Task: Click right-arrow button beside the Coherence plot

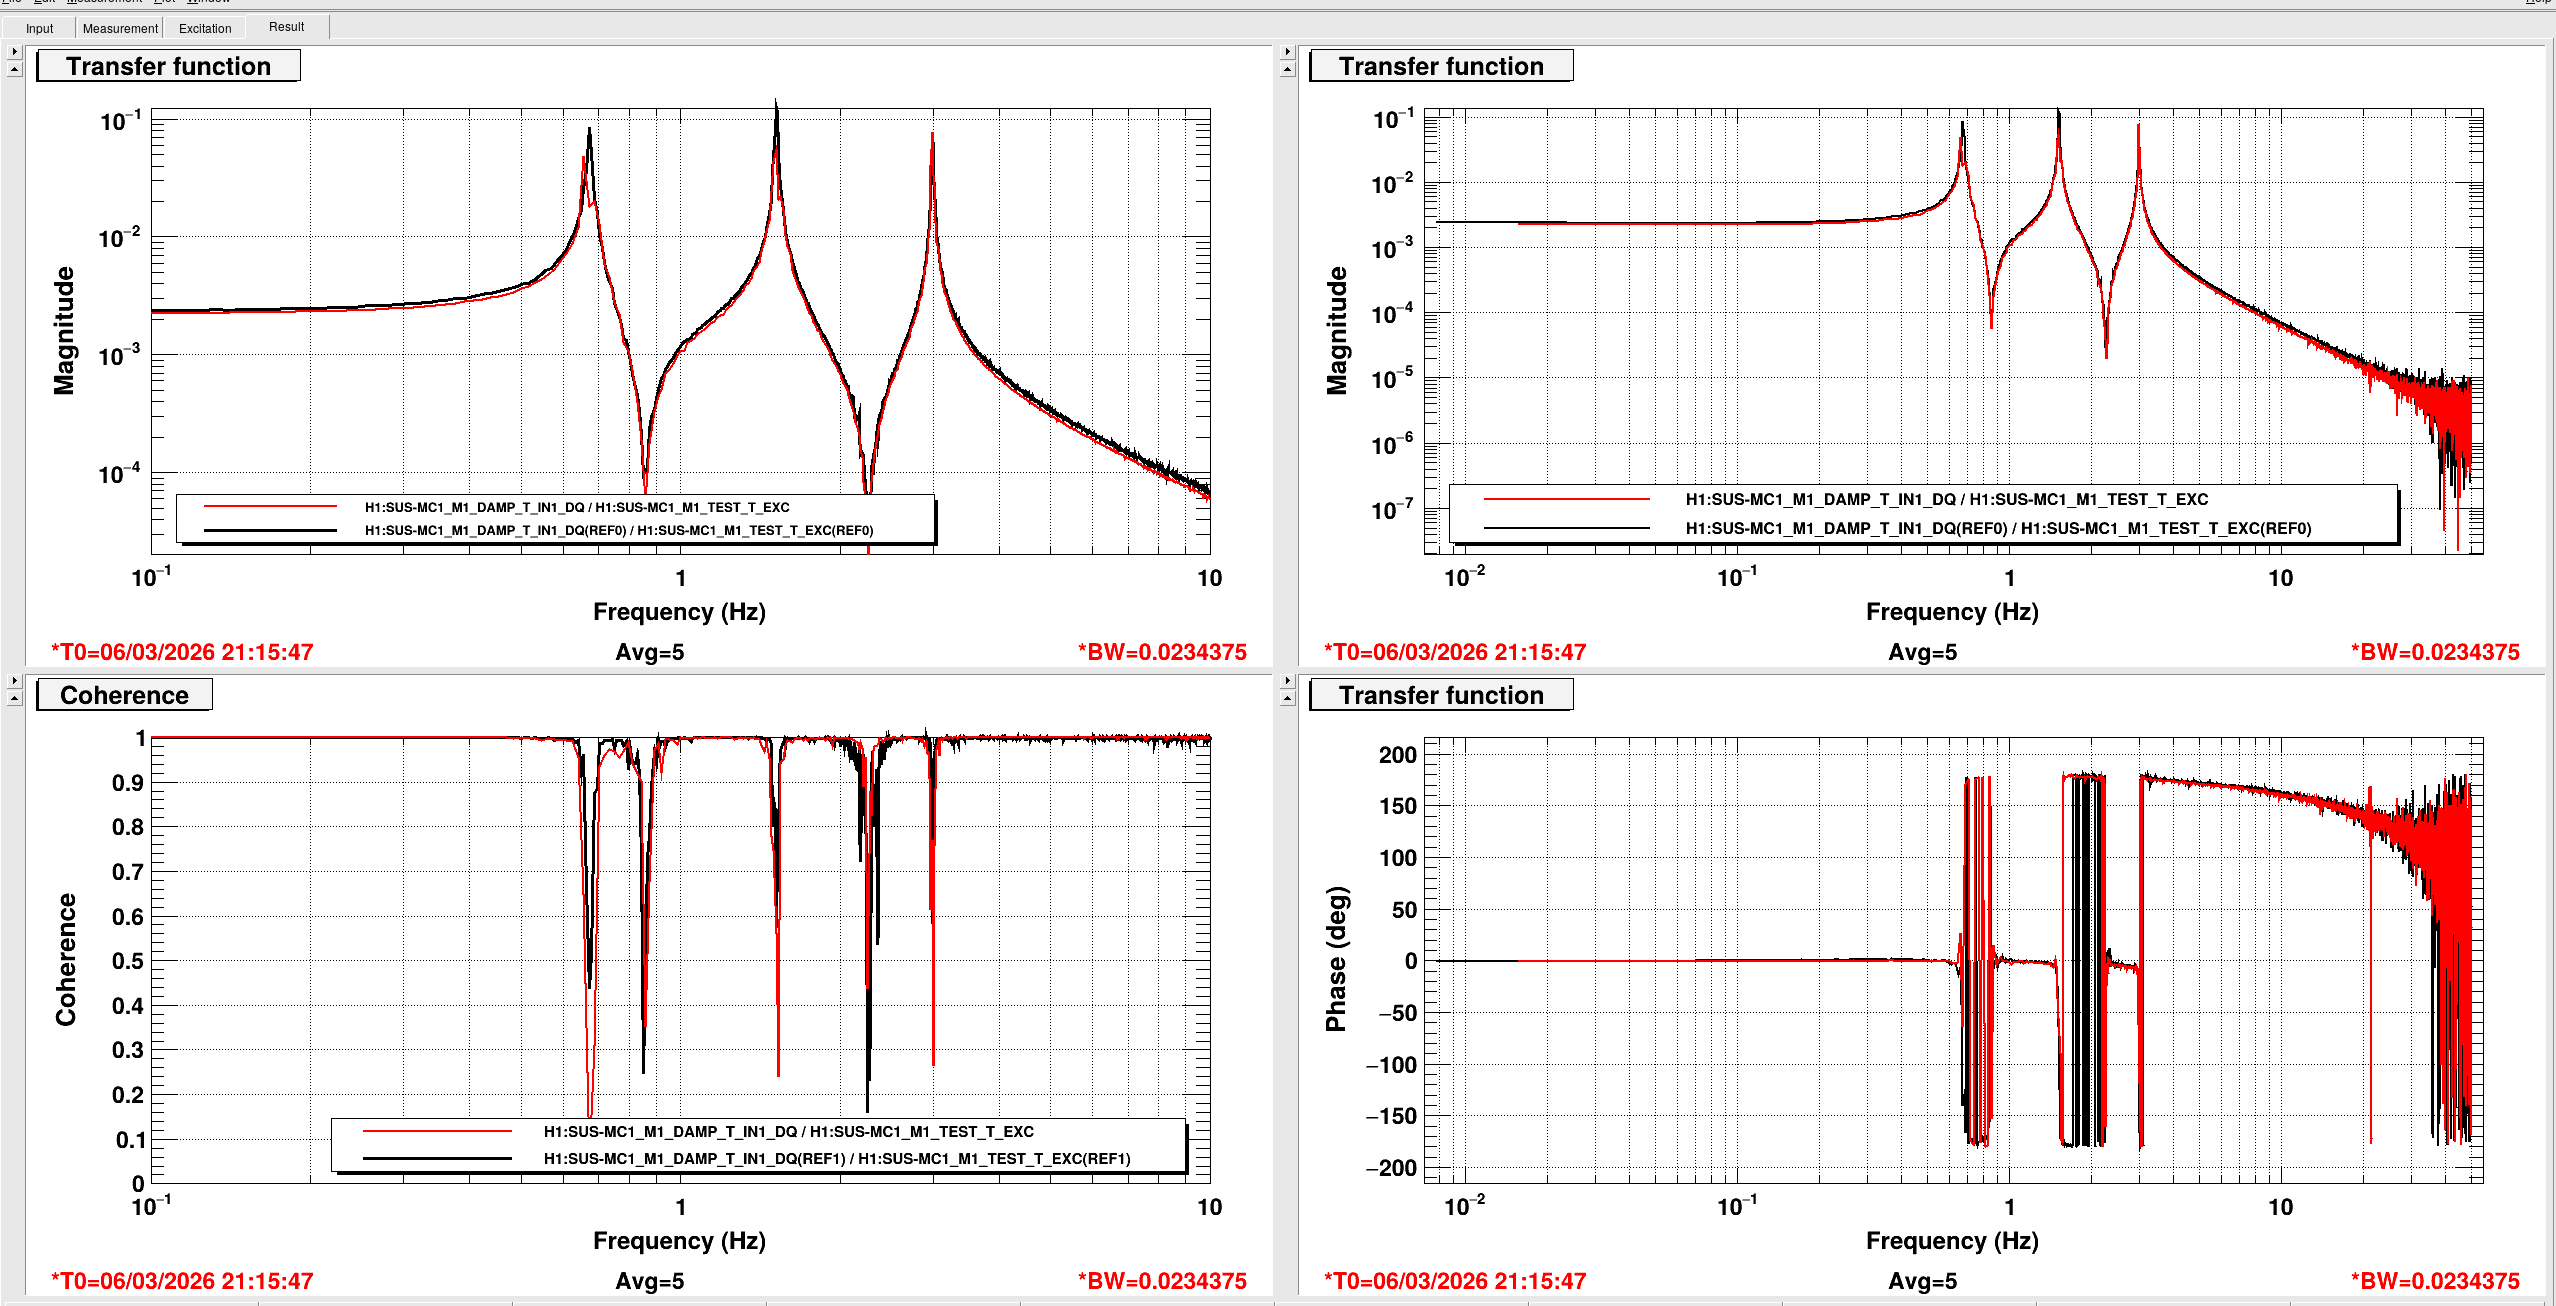Action: point(14,680)
